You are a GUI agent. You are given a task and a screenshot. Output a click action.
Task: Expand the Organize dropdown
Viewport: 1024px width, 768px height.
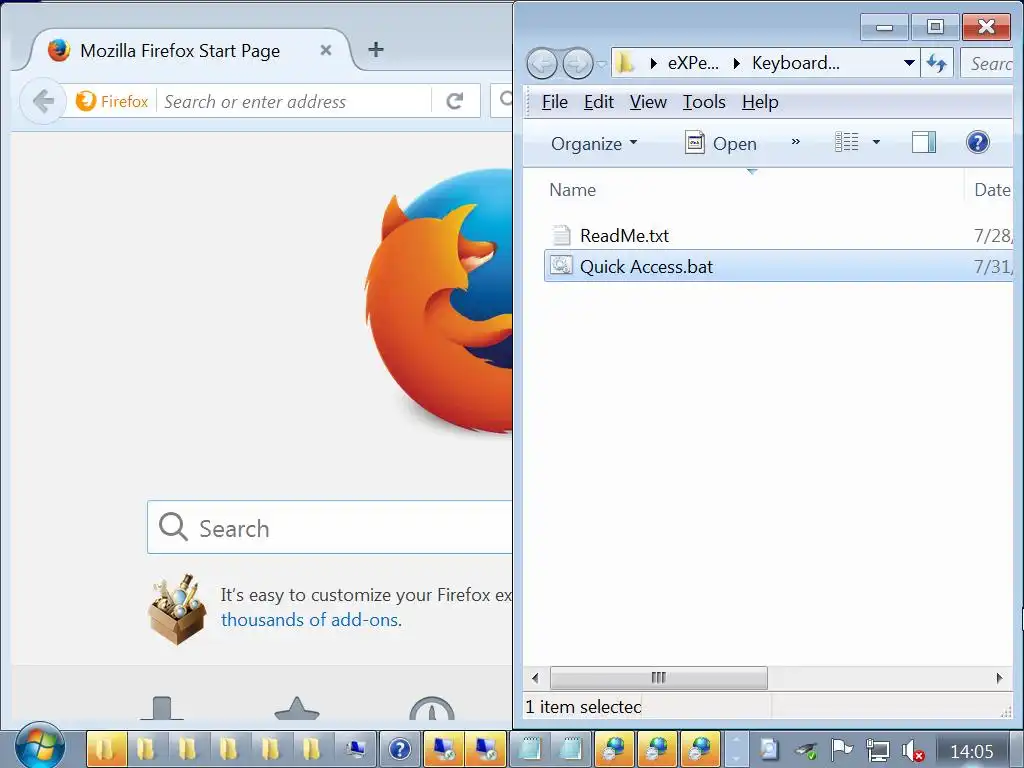coord(594,143)
